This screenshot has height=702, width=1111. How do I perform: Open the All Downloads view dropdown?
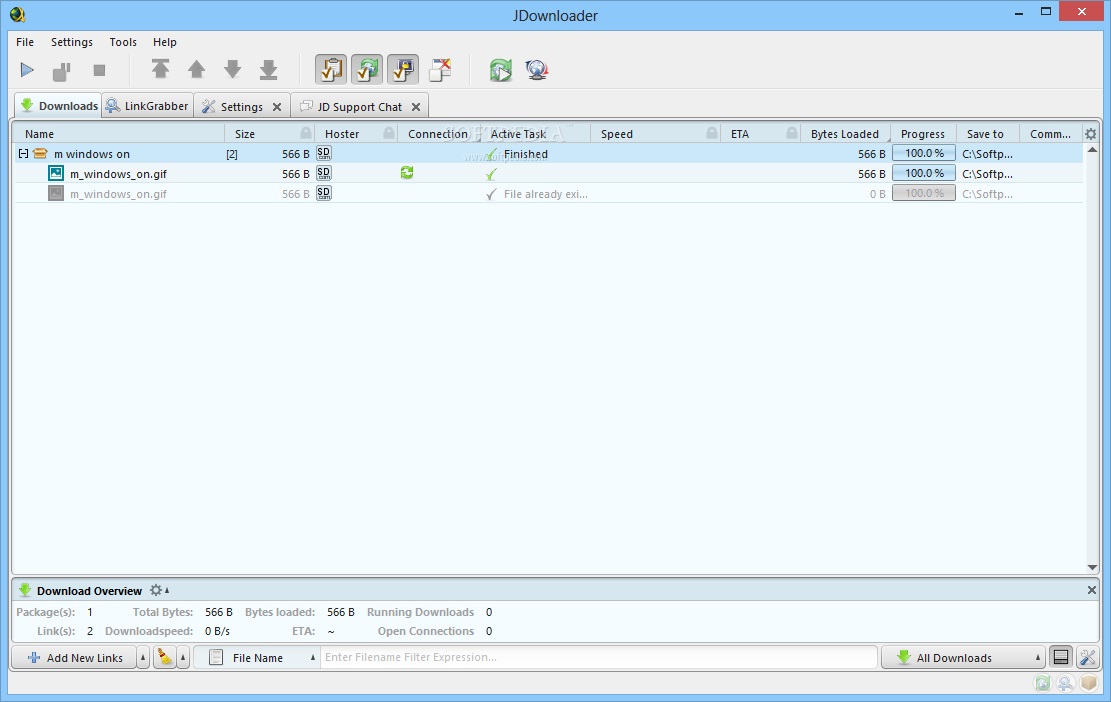tap(963, 657)
